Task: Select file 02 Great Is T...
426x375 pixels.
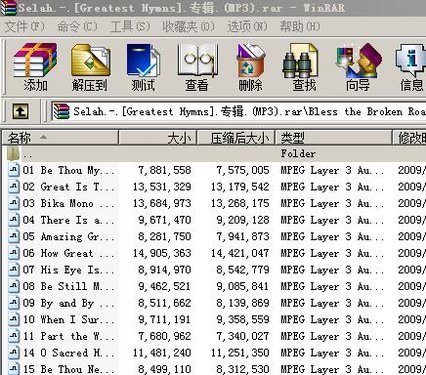Action: [69, 187]
